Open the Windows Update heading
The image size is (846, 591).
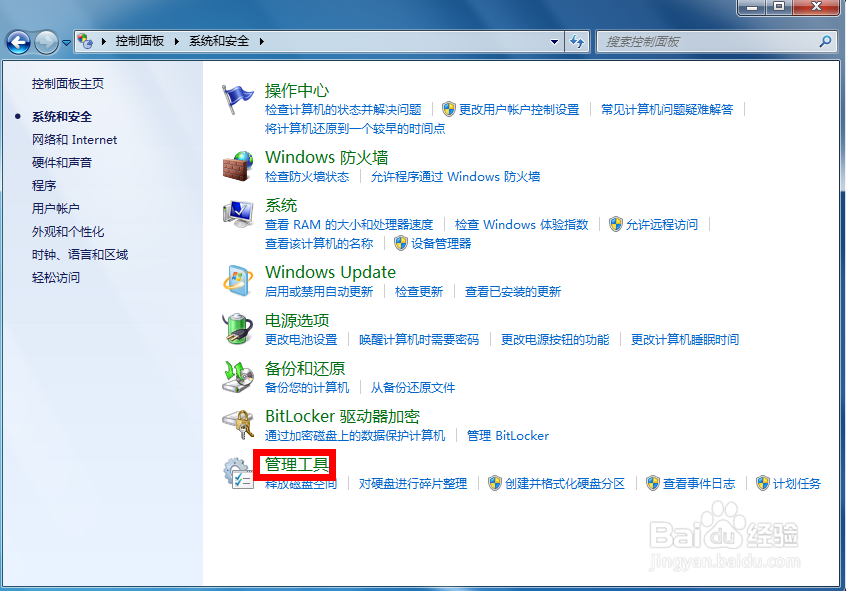(330, 272)
